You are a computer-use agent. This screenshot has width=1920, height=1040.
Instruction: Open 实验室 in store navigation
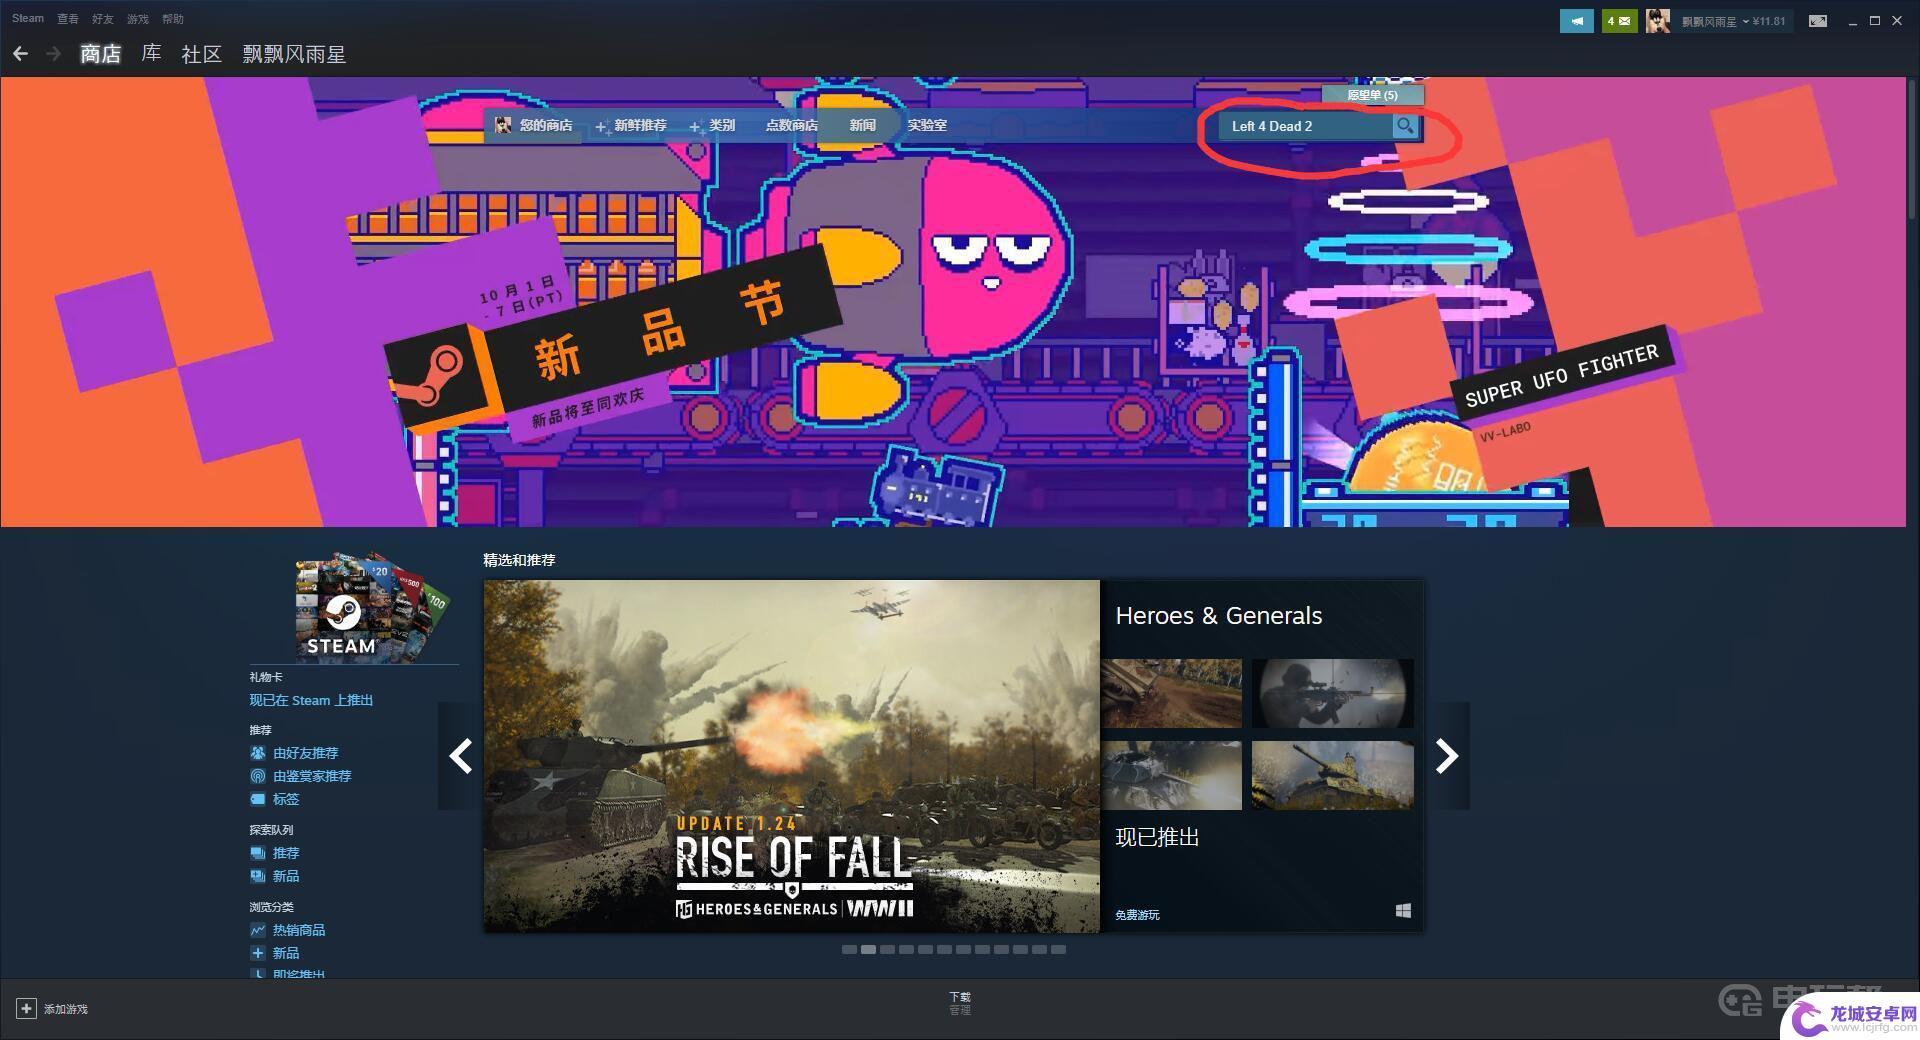tap(927, 125)
